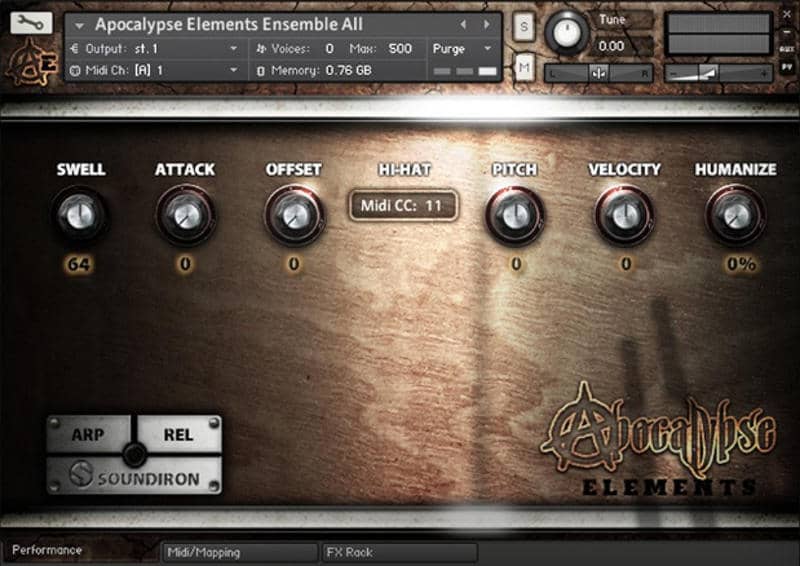Click the Pitch knob
This screenshot has height=566, width=800.
(x=515, y=215)
